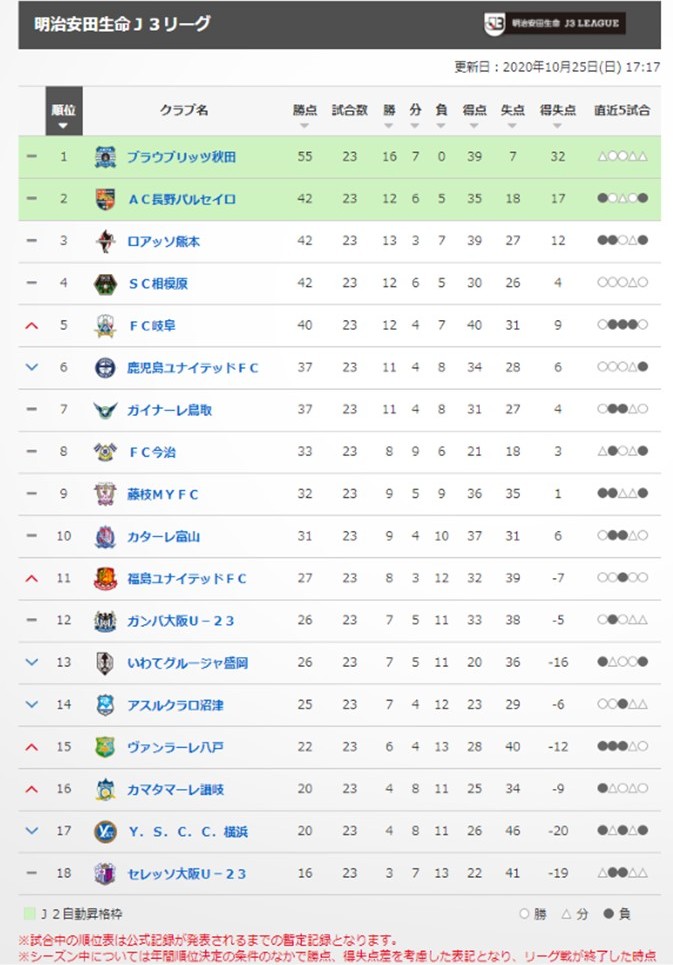Click the Y.S.C.C. Yokohama round logo
The height and width of the screenshot is (965, 673).
pyautogui.click(x=105, y=831)
